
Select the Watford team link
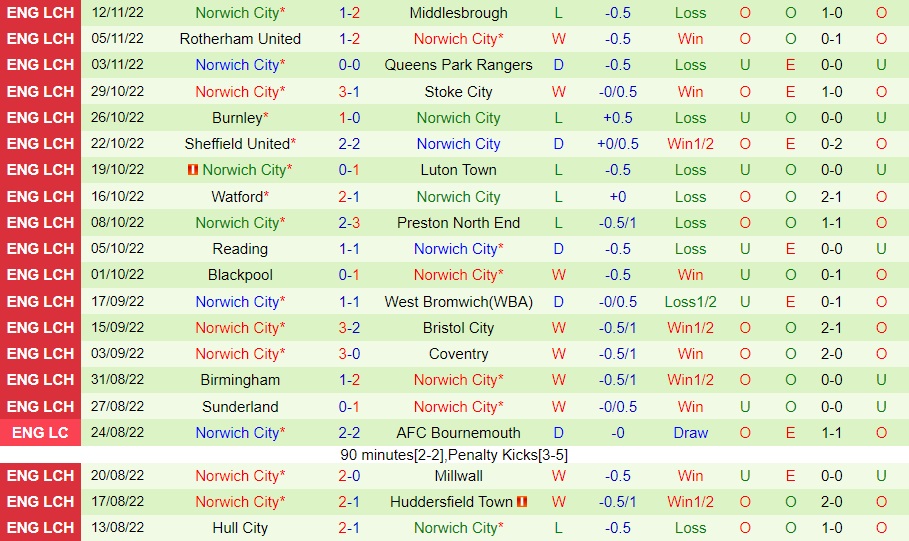pos(237,197)
